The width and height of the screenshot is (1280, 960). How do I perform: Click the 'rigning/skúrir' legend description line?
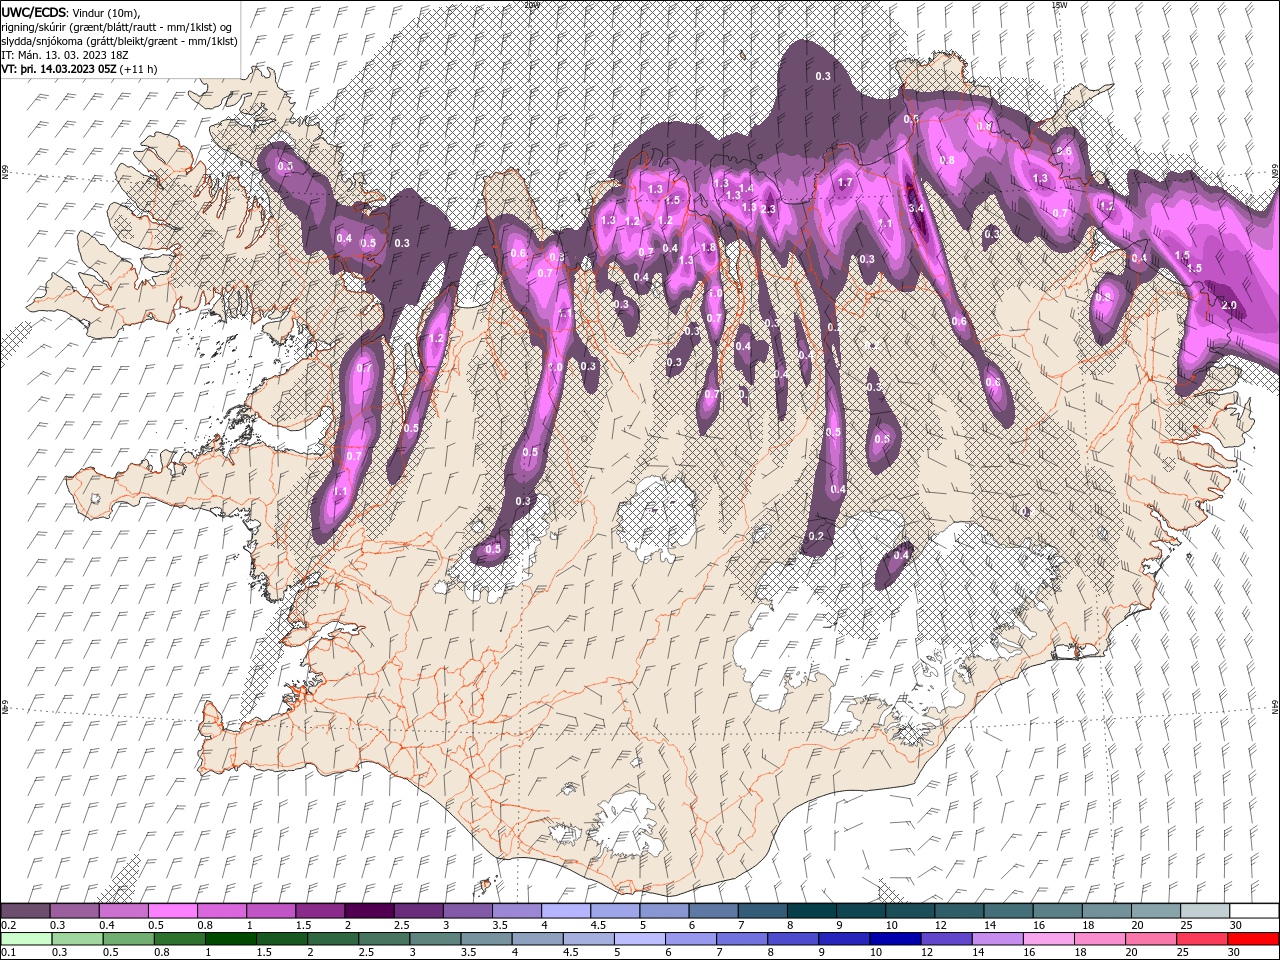tap(118, 26)
